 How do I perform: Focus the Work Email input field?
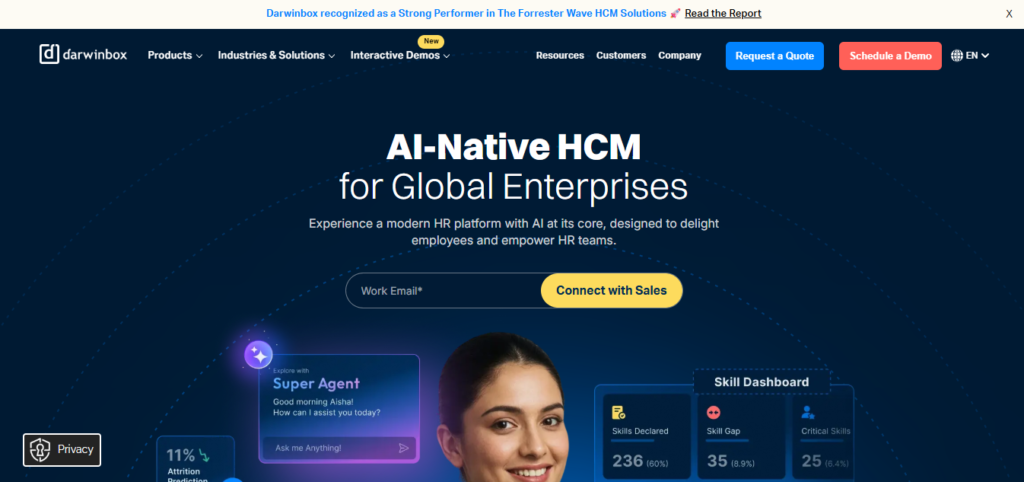click(x=444, y=291)
